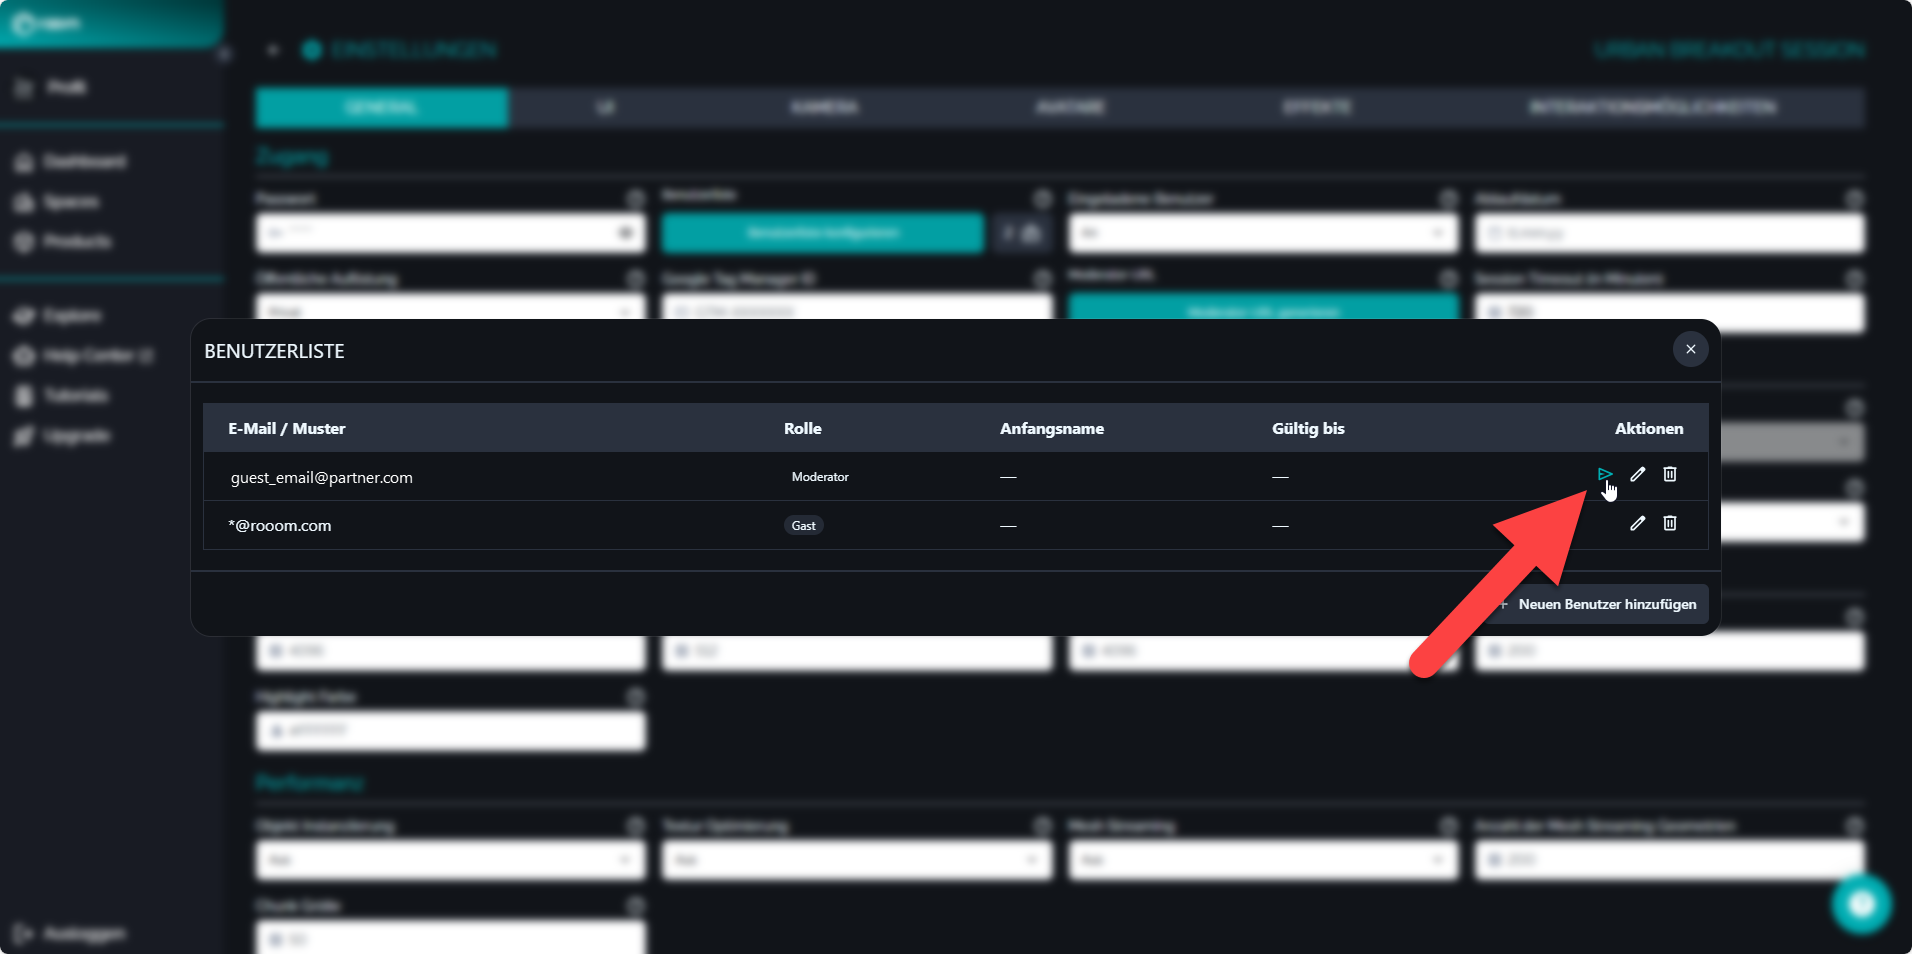Delete the *@rooom.com pattern entry

[x=1669, y=523]
